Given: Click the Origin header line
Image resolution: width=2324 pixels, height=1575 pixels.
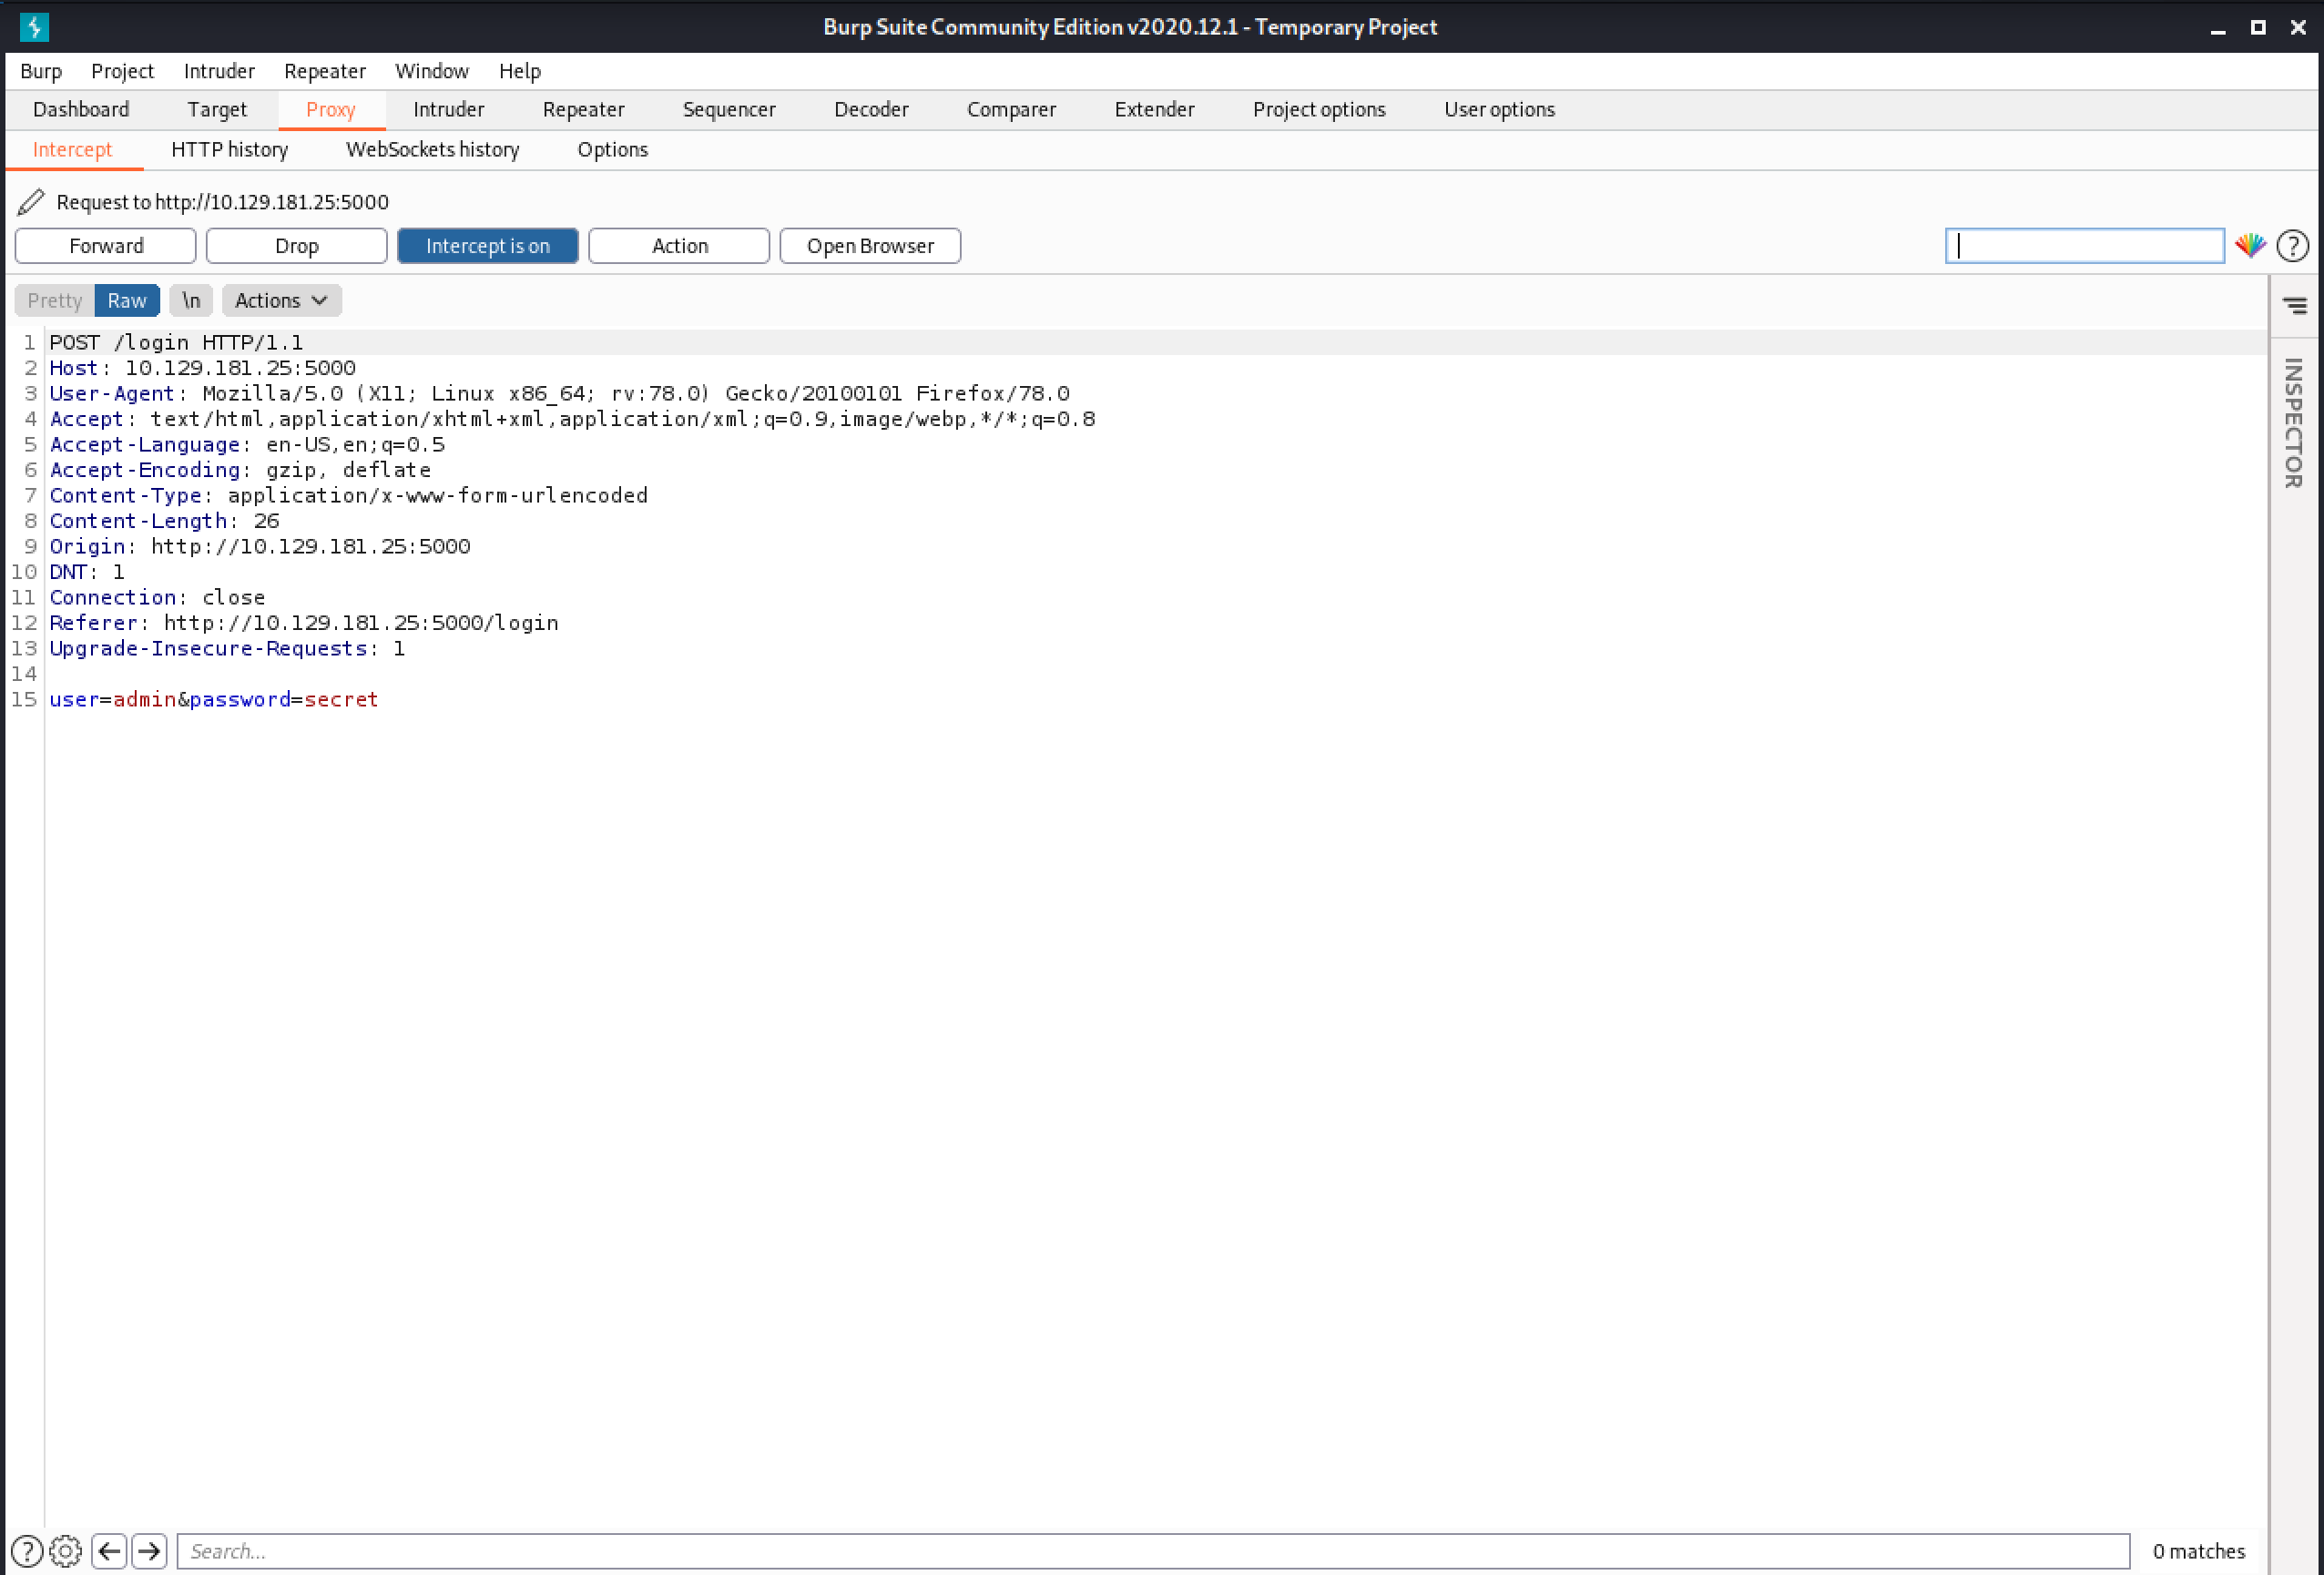Looking at the screenshot, I should pyautogui.click(x=260, y=547).
